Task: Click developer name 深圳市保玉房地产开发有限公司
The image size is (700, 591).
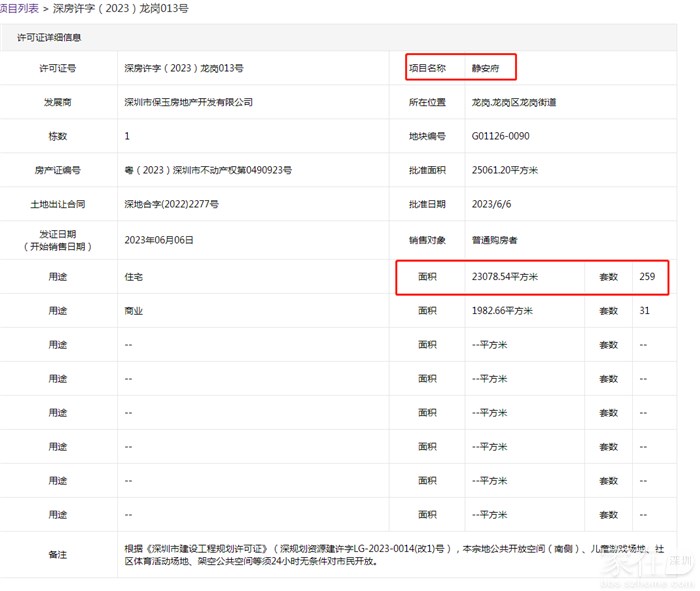Action: coord(188,102)
